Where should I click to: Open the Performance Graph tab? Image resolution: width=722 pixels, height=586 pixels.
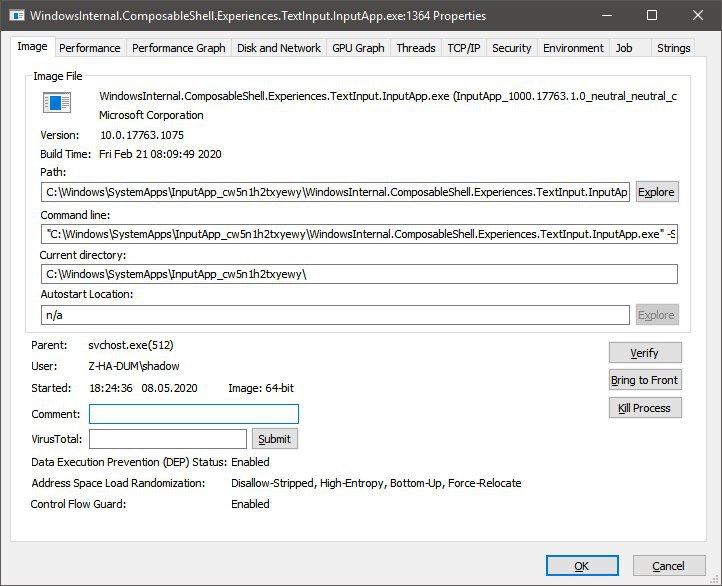pos(179,48)
